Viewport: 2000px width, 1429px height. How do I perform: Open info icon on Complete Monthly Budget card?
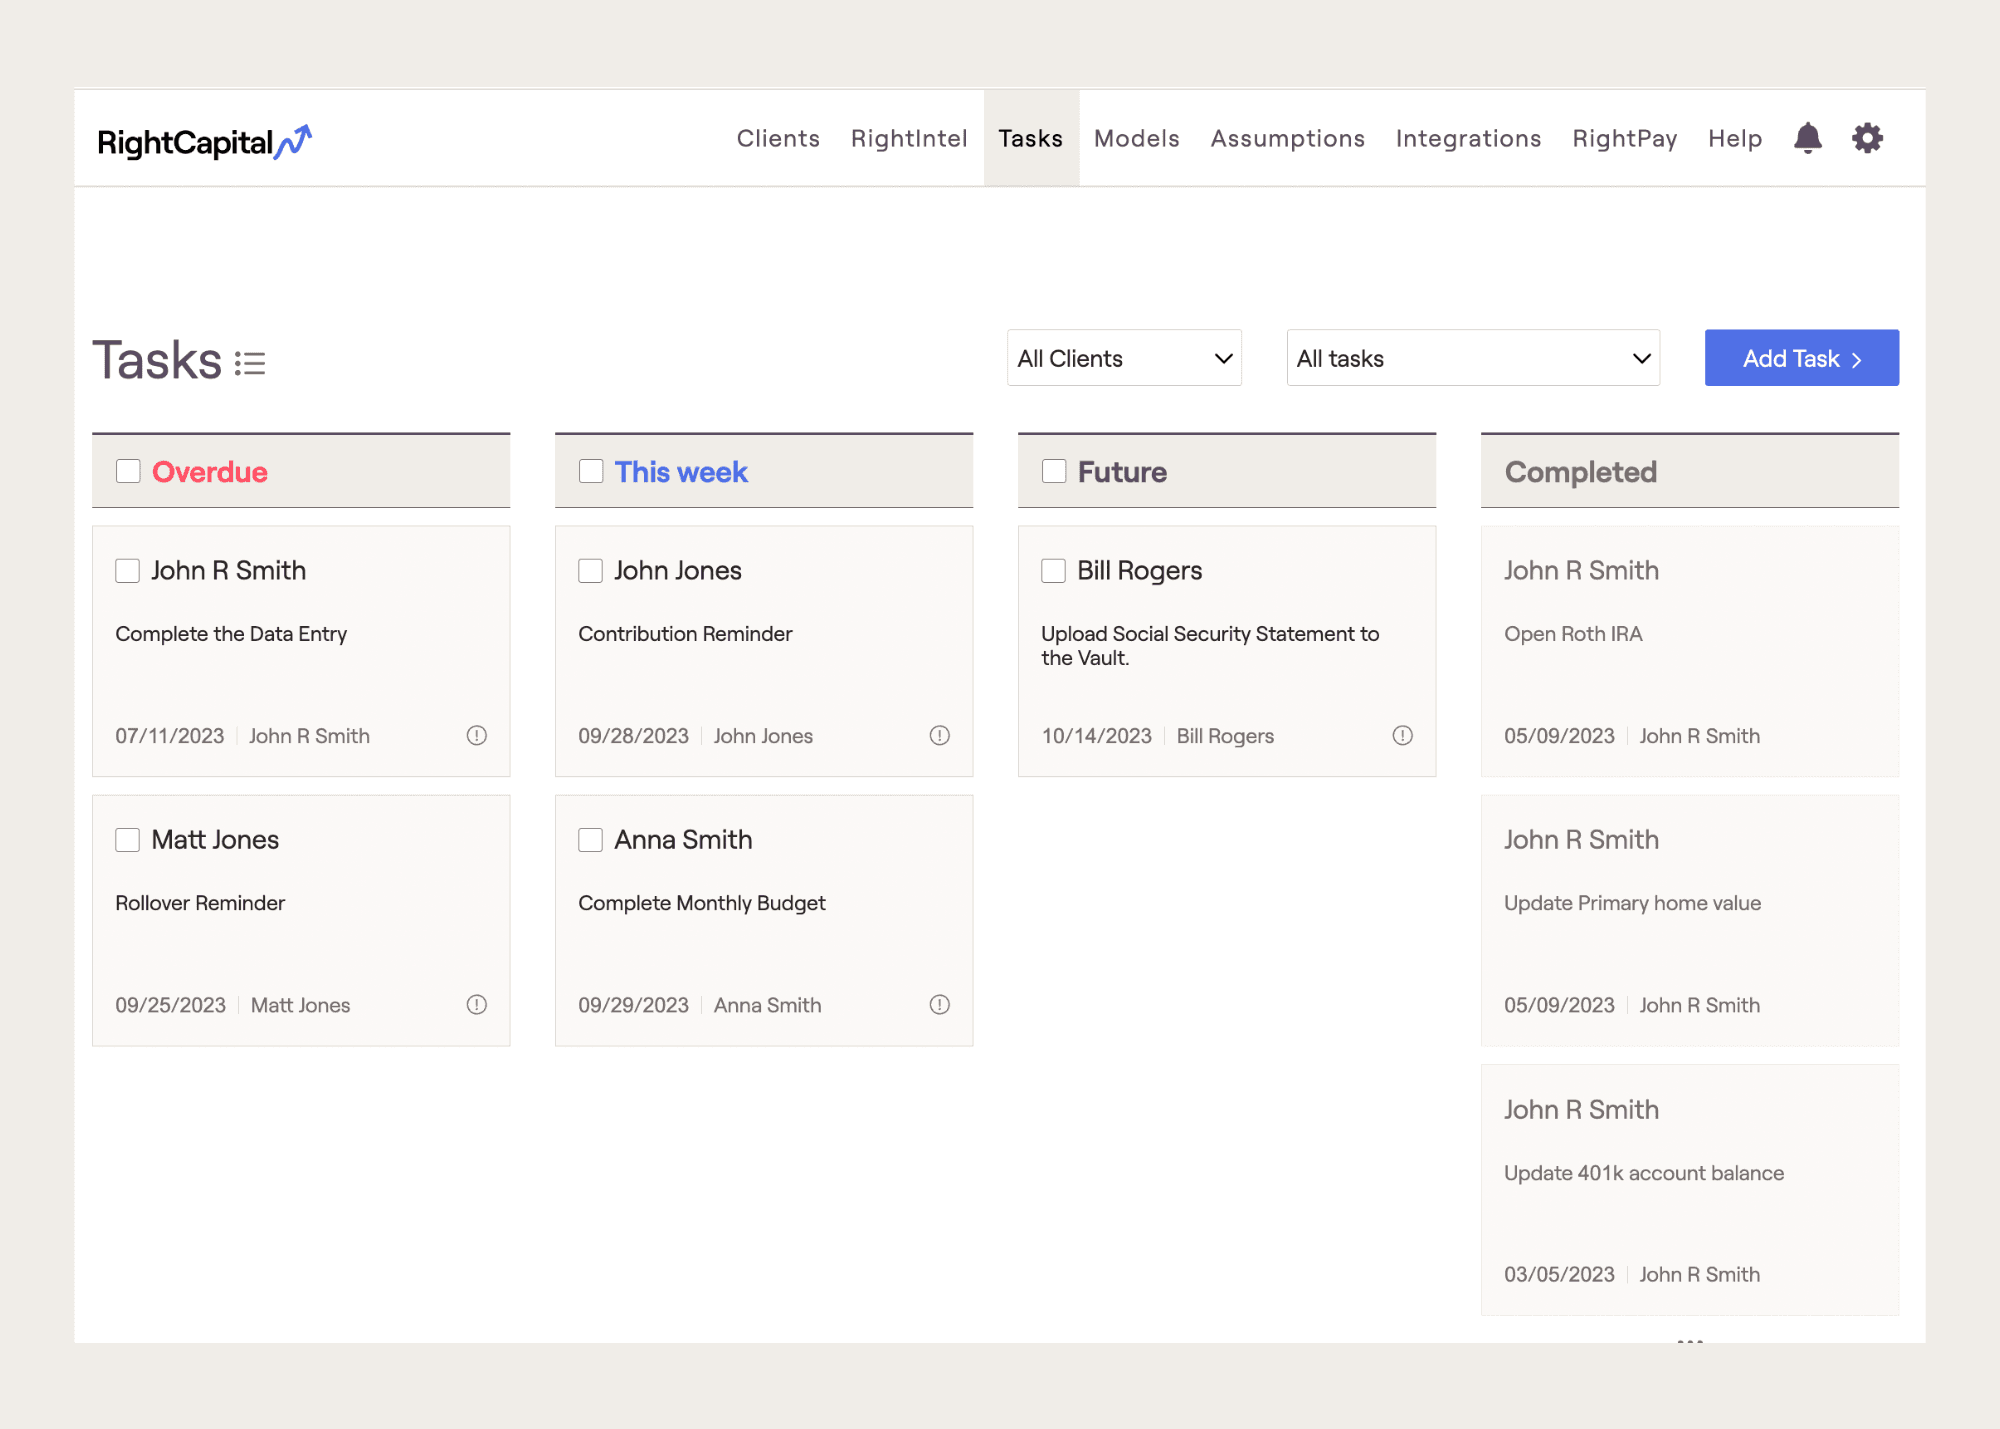(x=939, y=1004)
